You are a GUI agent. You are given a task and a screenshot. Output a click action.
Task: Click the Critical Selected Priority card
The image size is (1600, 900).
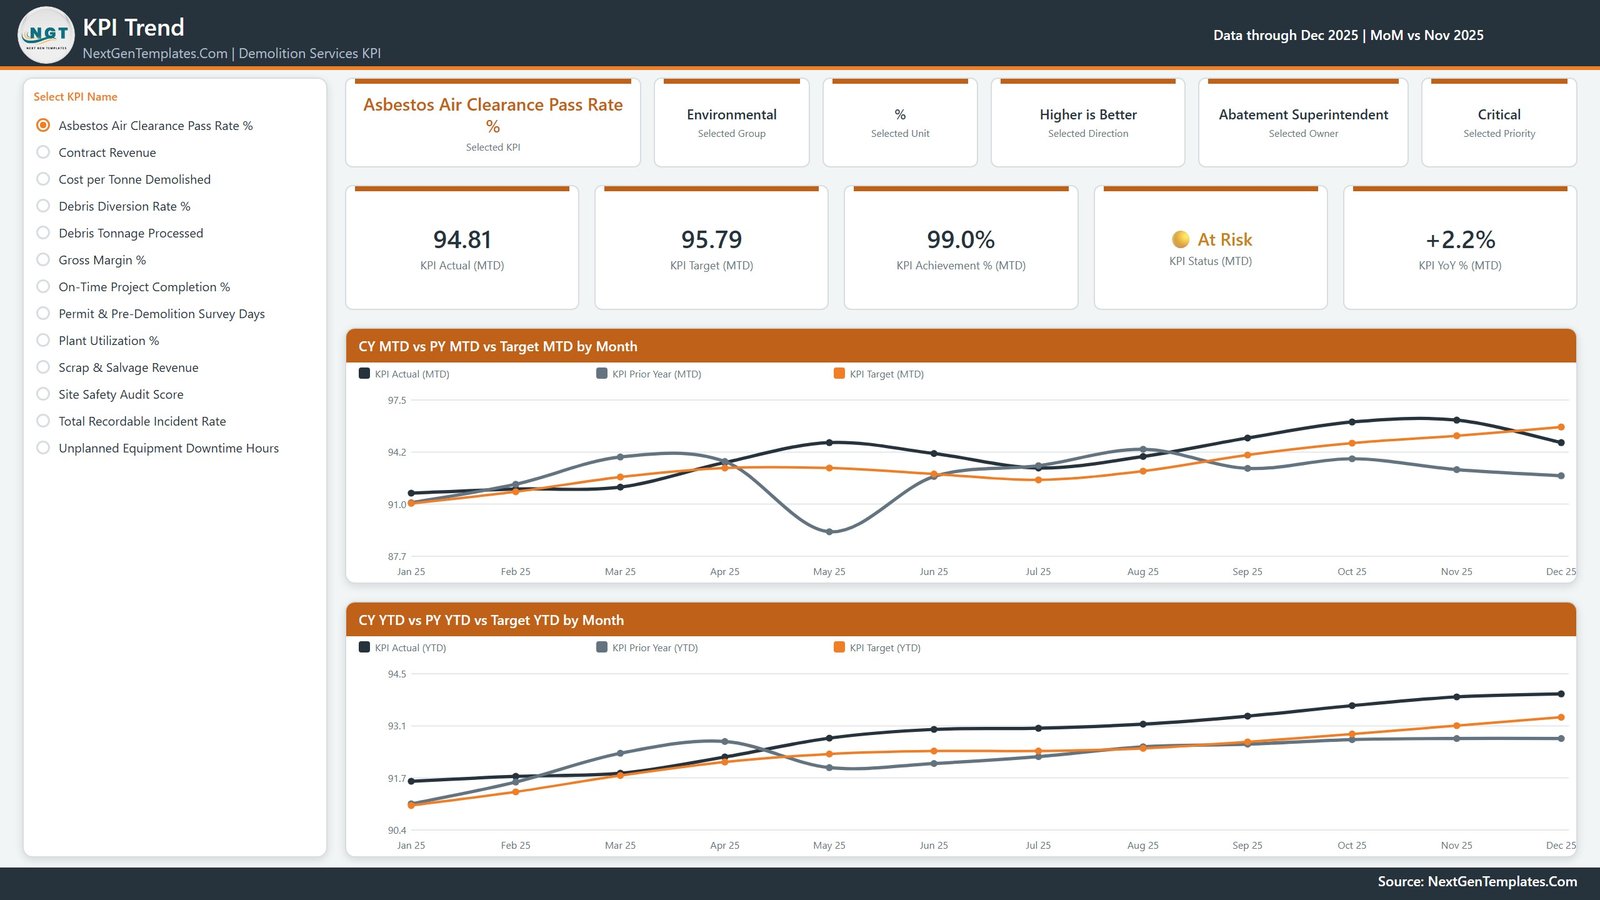point(1499,123)
